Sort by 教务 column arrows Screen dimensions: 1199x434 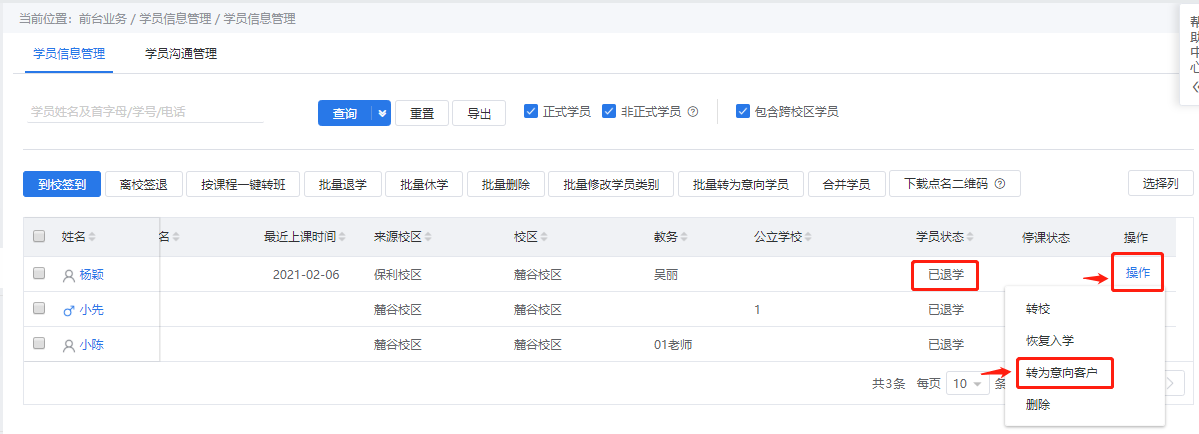[684, 237]
